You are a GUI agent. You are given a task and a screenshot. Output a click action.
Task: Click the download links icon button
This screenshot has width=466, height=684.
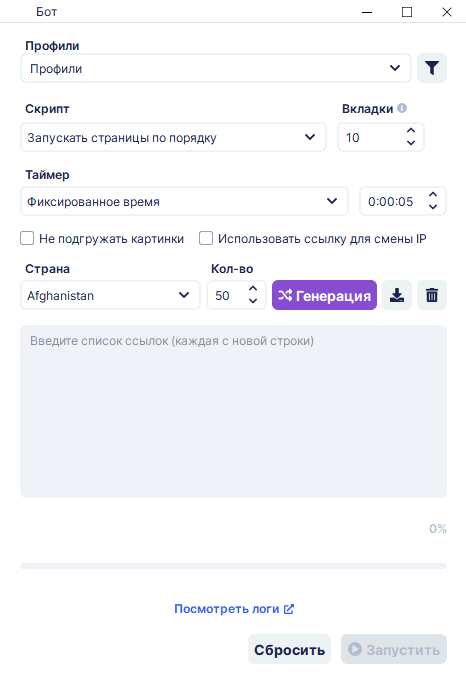397,295
